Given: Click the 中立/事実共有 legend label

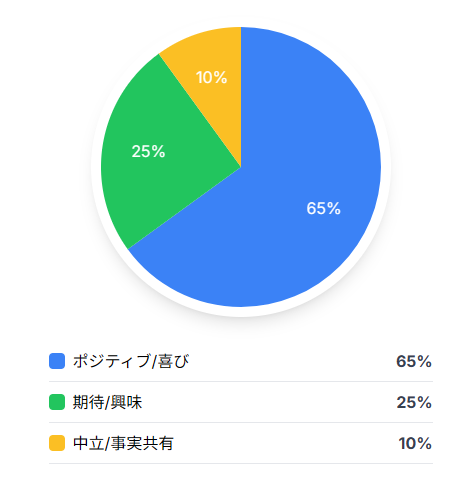Looking at the screenshot, I should click(123, 443).
